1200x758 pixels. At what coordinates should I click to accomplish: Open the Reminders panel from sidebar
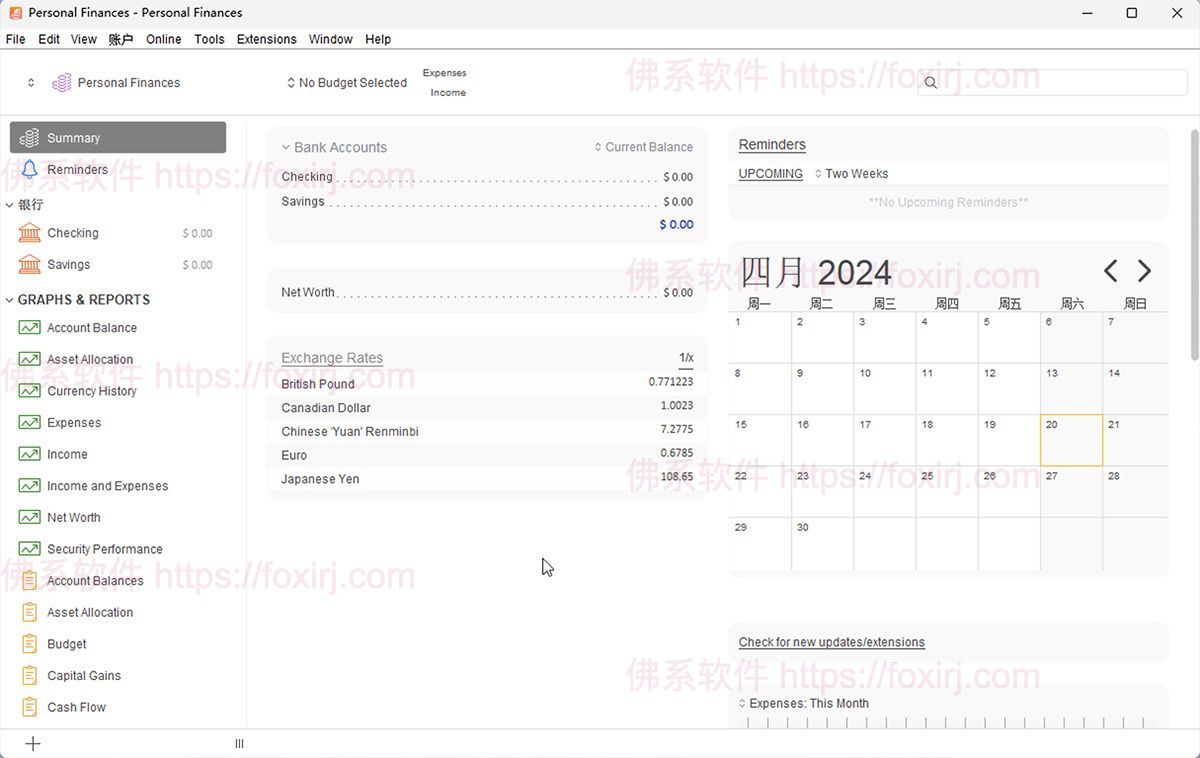pos(79,169)
